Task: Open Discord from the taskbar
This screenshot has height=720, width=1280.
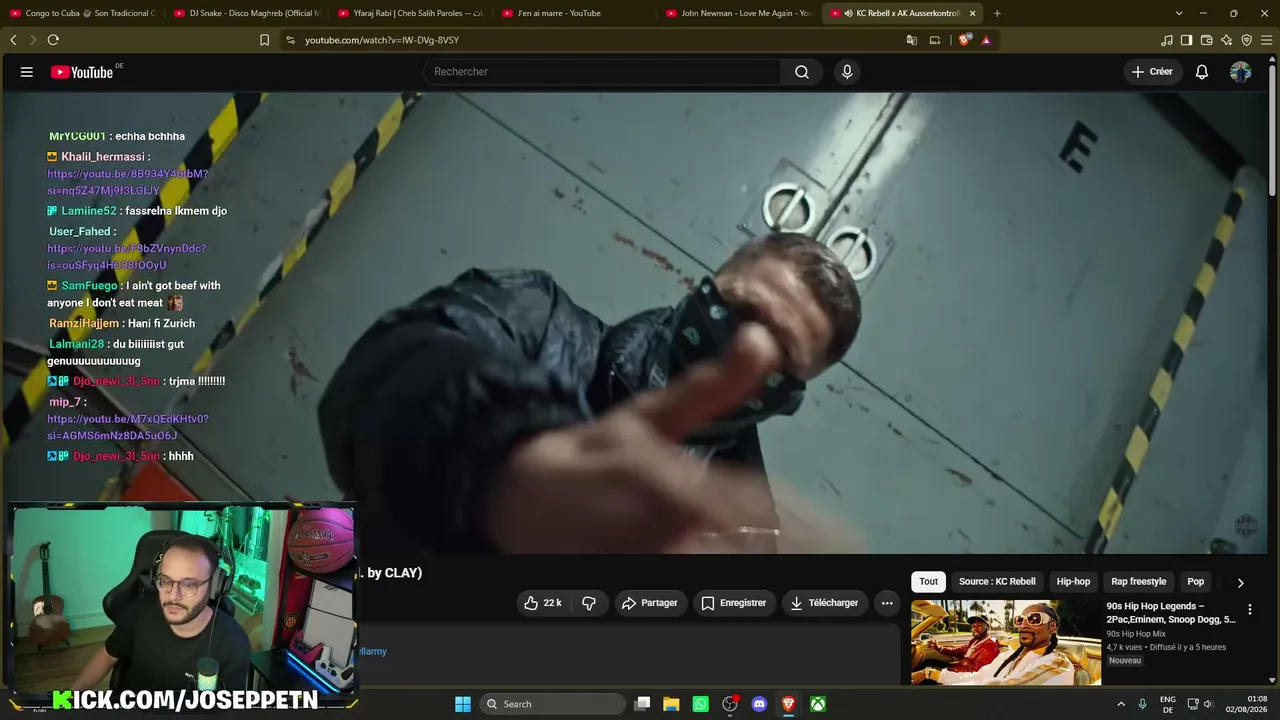Action: click(x=759, y=704)
